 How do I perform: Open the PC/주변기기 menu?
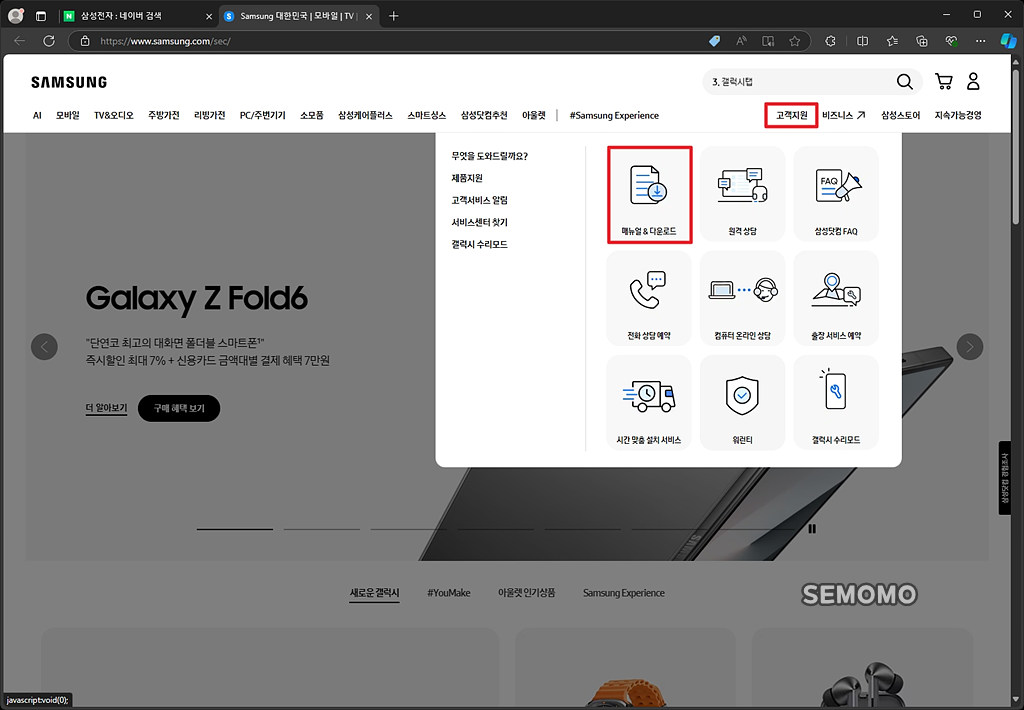coord(263,115)
